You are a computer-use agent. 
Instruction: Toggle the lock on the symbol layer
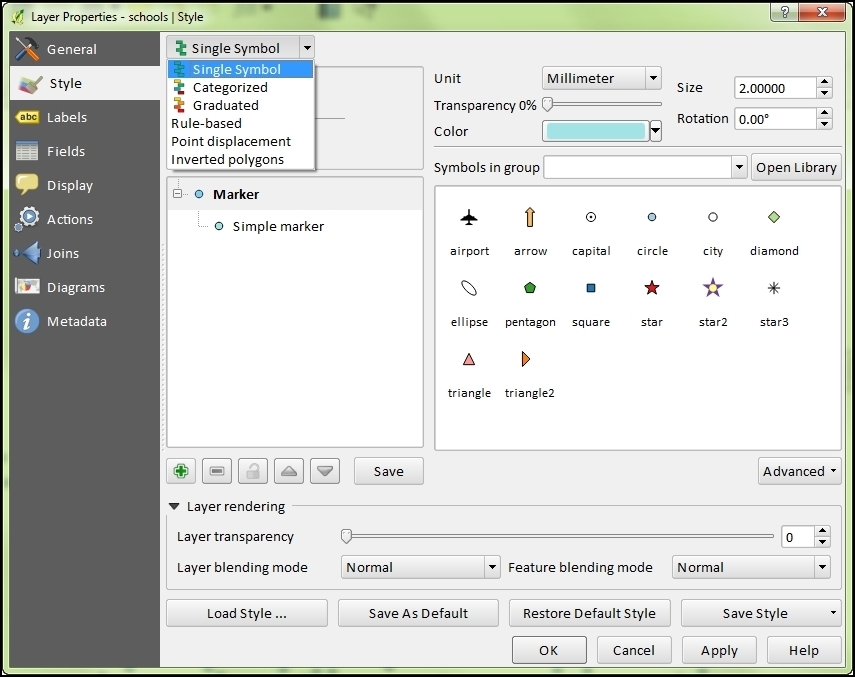253,471
